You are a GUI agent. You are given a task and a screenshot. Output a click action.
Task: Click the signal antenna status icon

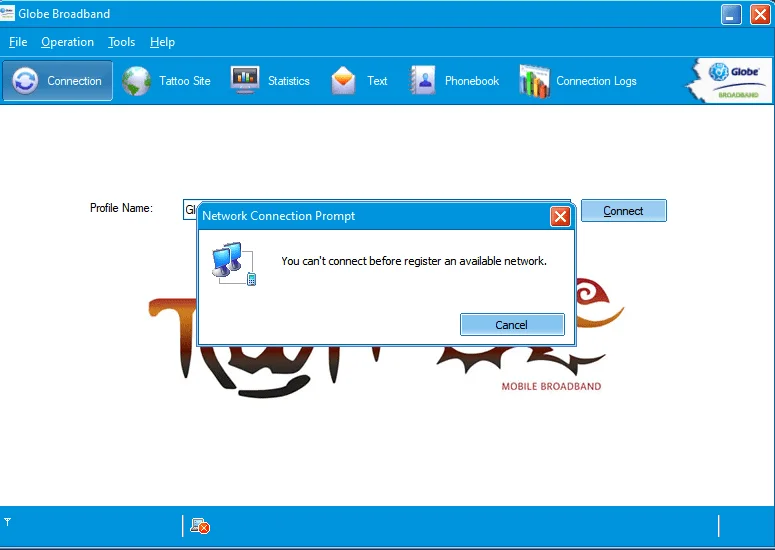coord(7,522)
